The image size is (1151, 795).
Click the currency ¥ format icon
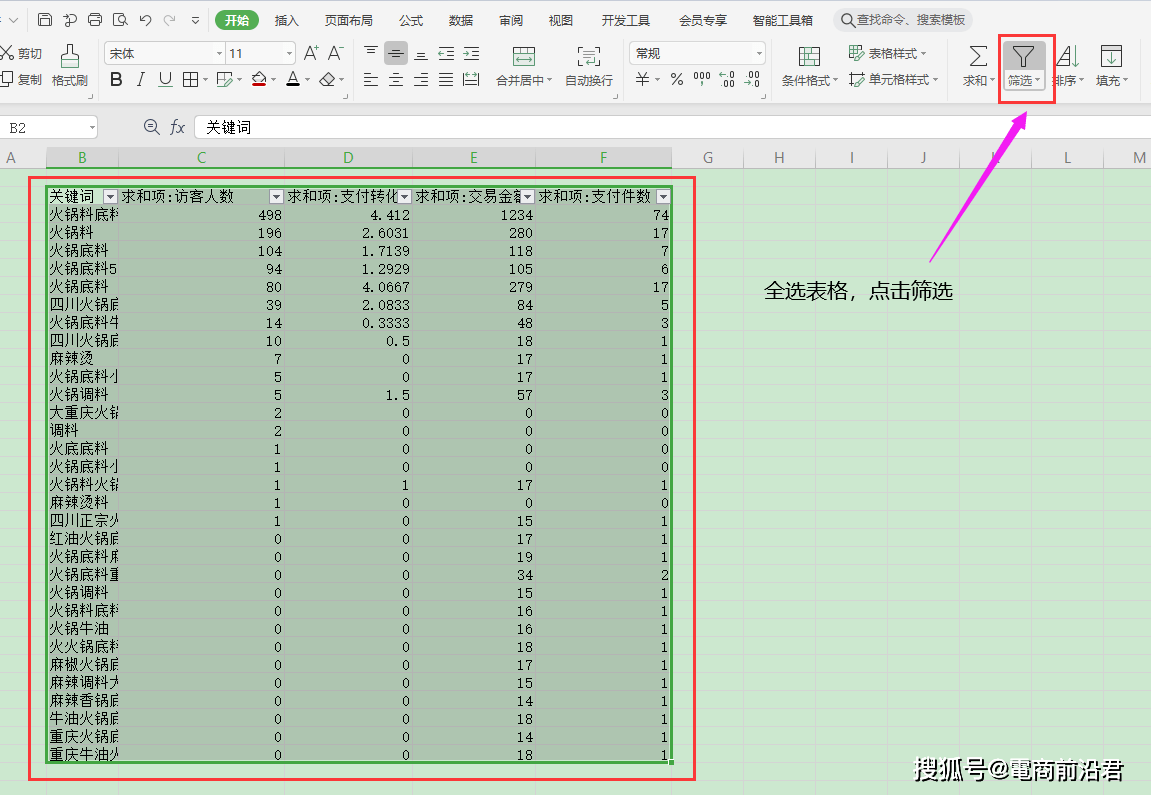[x=642, y=79]
